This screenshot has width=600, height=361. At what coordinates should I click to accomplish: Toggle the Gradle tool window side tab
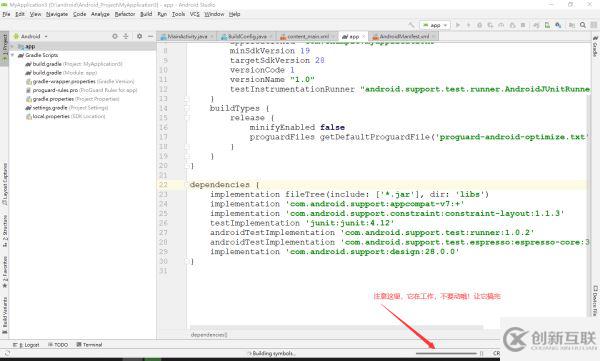click(595, 46)
